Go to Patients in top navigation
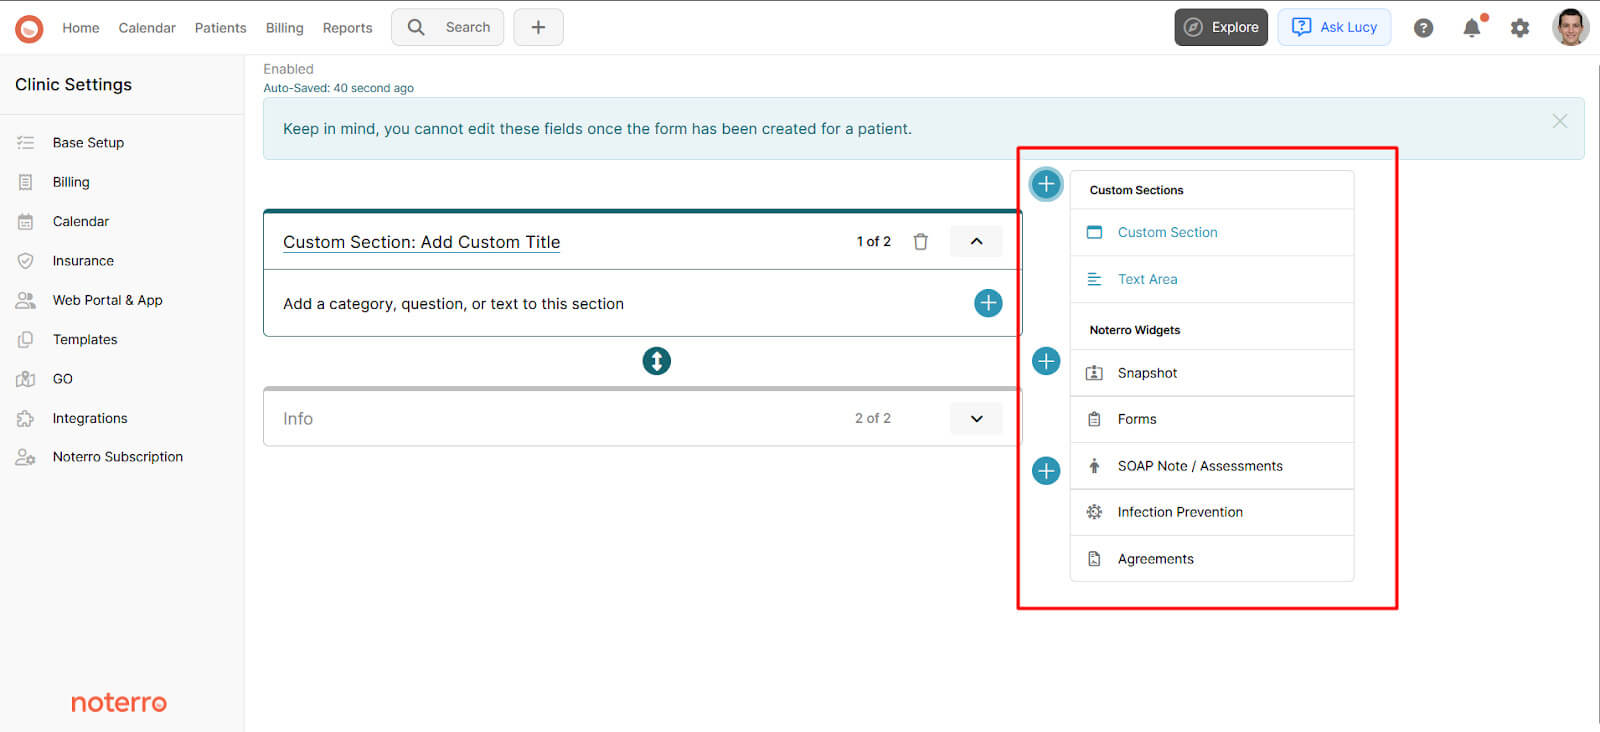This screenshot has height=732, width=1600. click(220, 28)
